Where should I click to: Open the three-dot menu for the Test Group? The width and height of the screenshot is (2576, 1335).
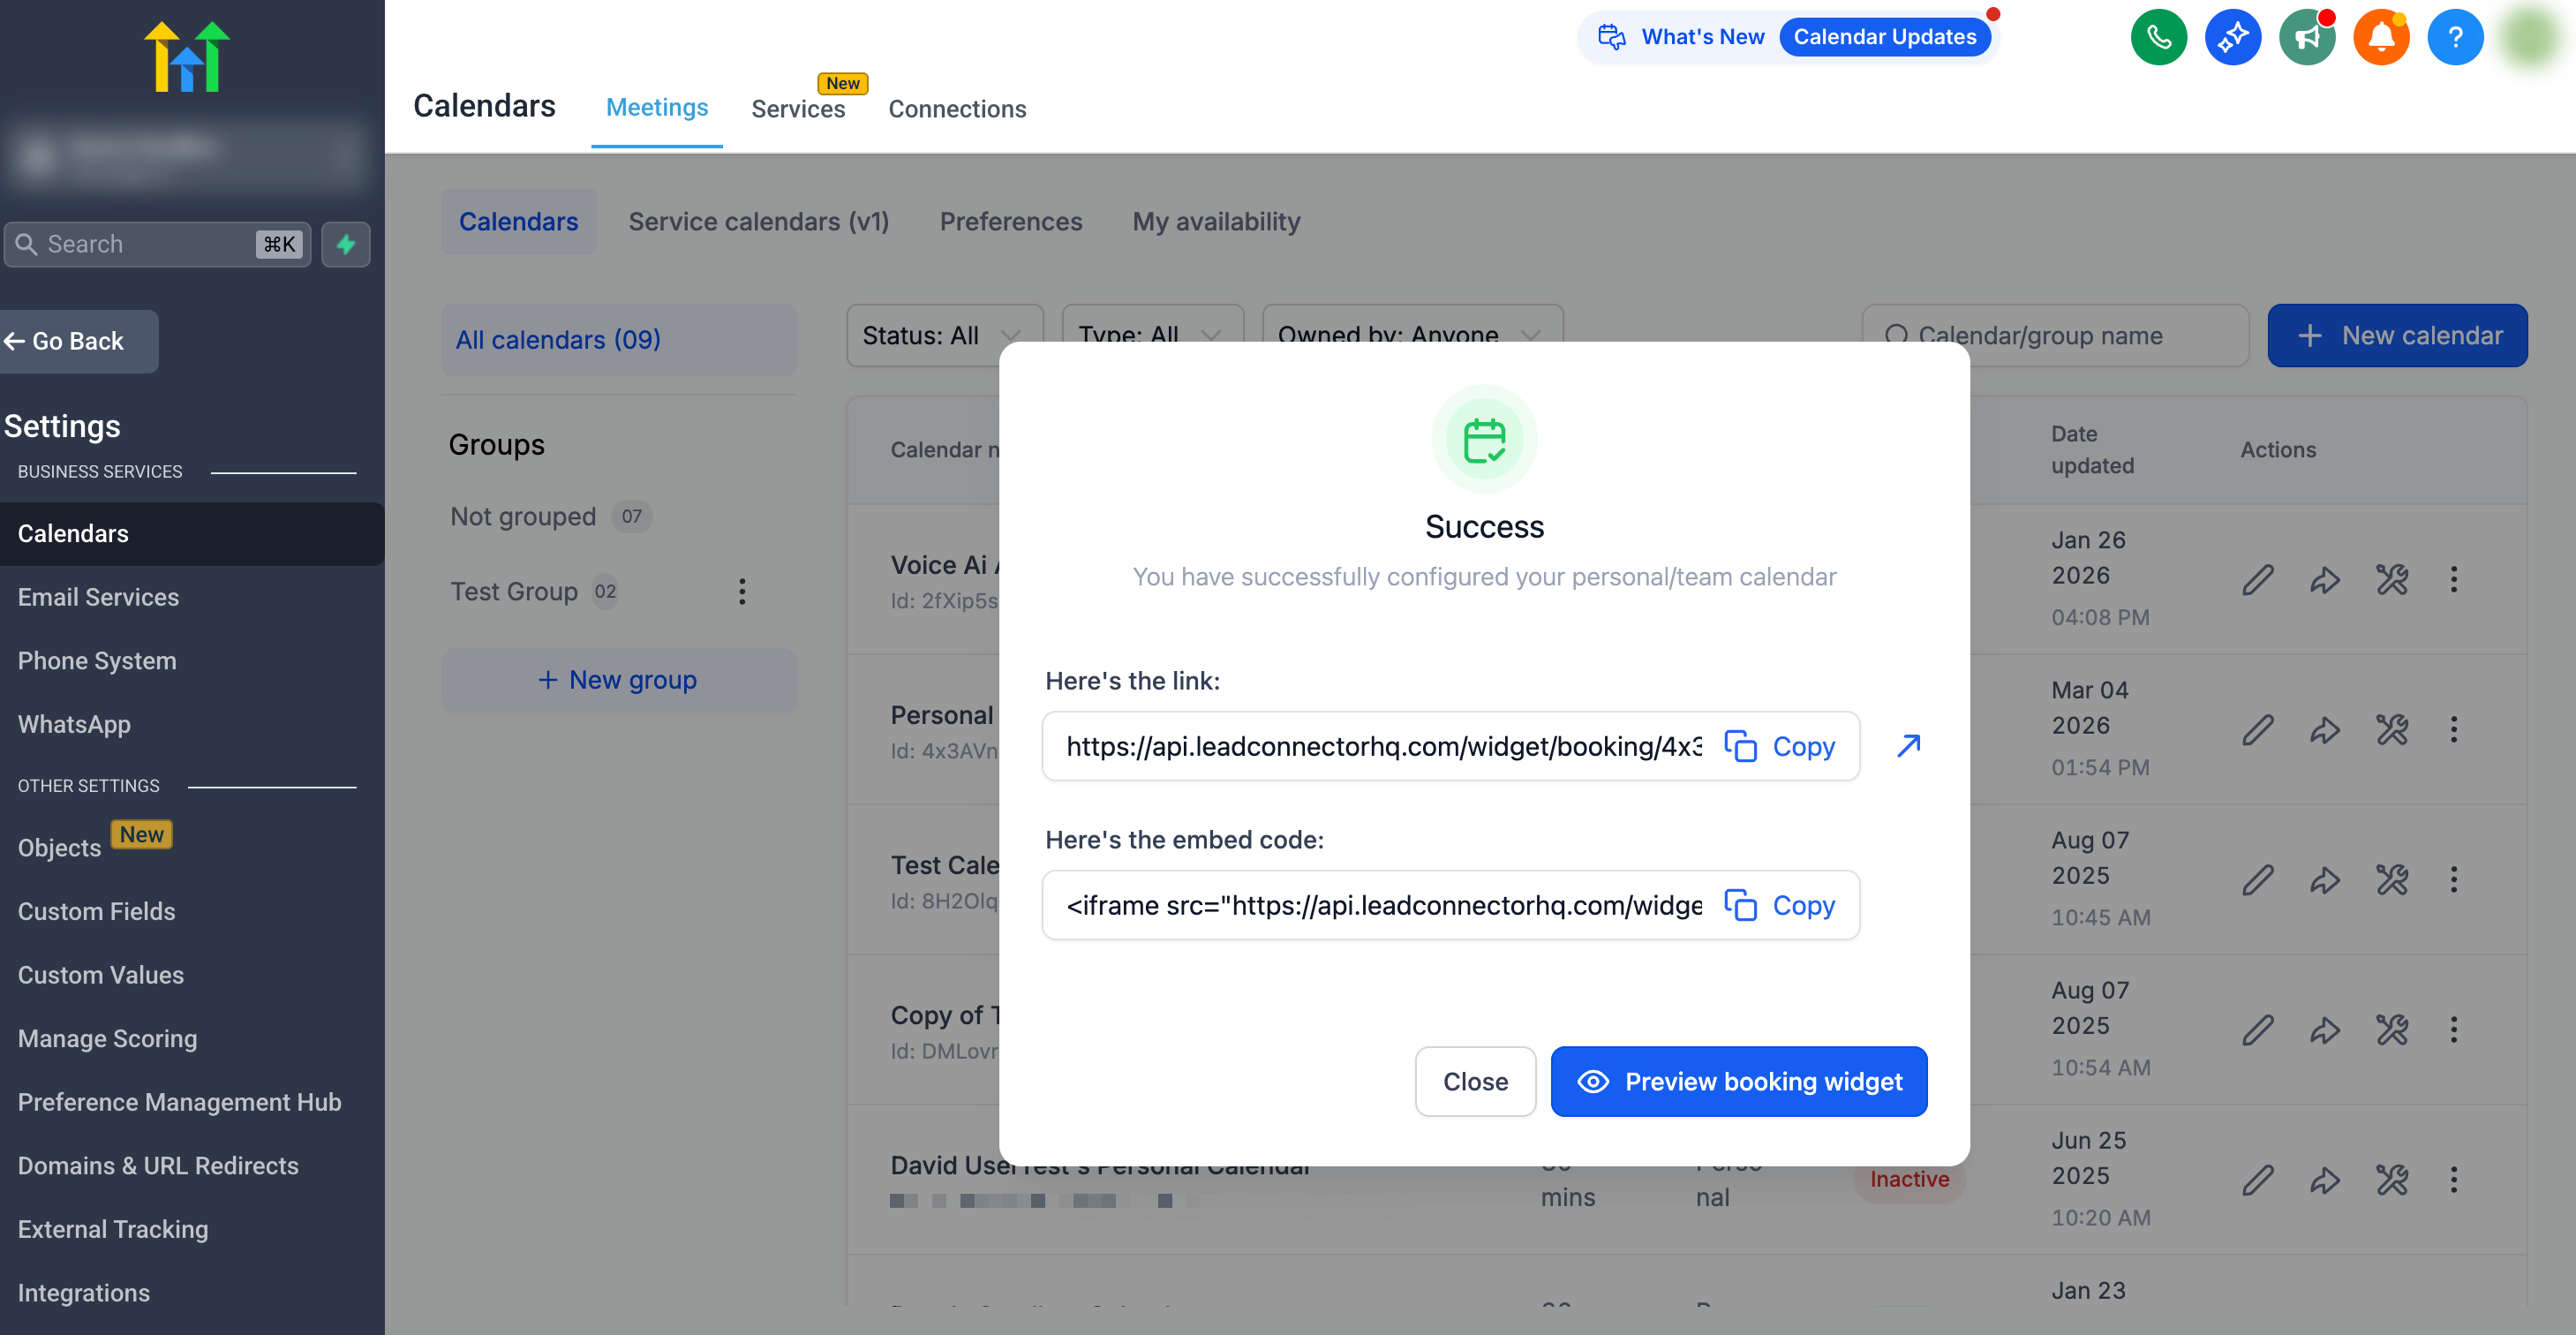pos(741,592)
